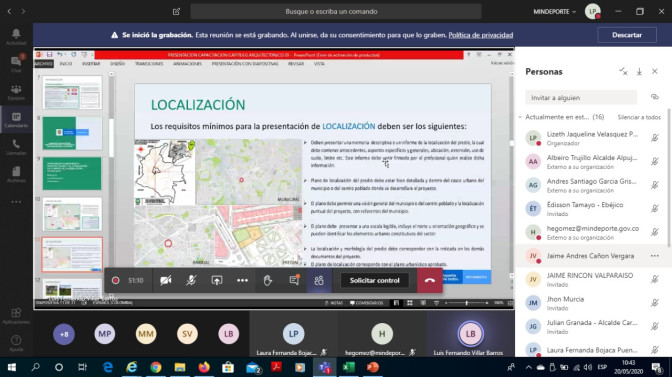
Task: Click mic icon for hegomez@mindeporte.gov.co
Action: [x=654, y=232]
